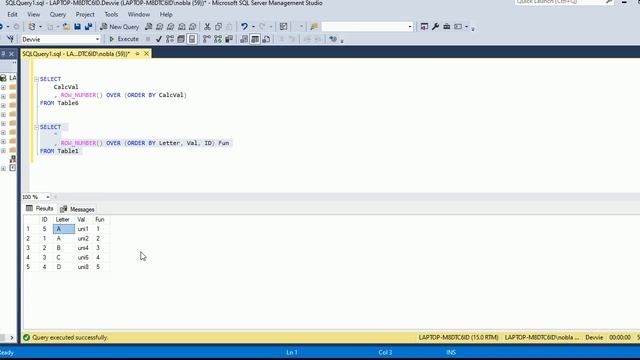
Task: Click the Analysis Services DAX Query icon
Action: 193,27
